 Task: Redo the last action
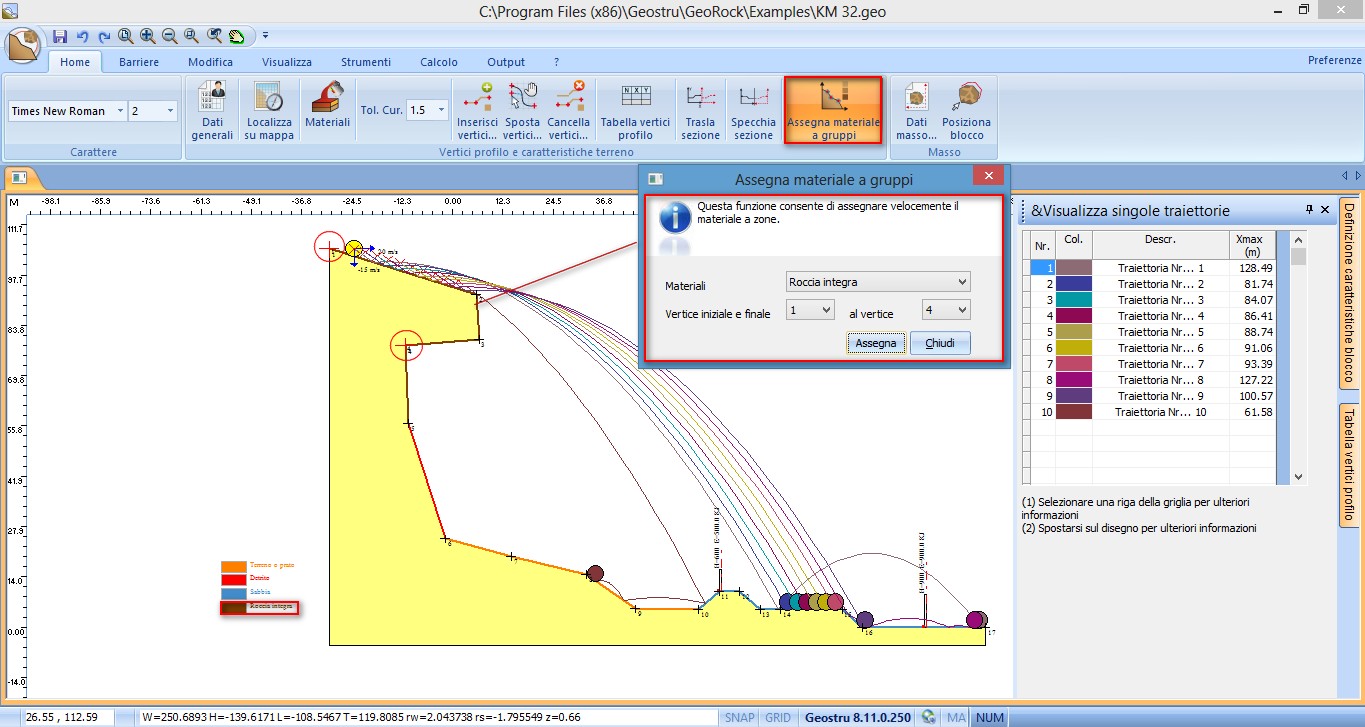coord(103,36)
